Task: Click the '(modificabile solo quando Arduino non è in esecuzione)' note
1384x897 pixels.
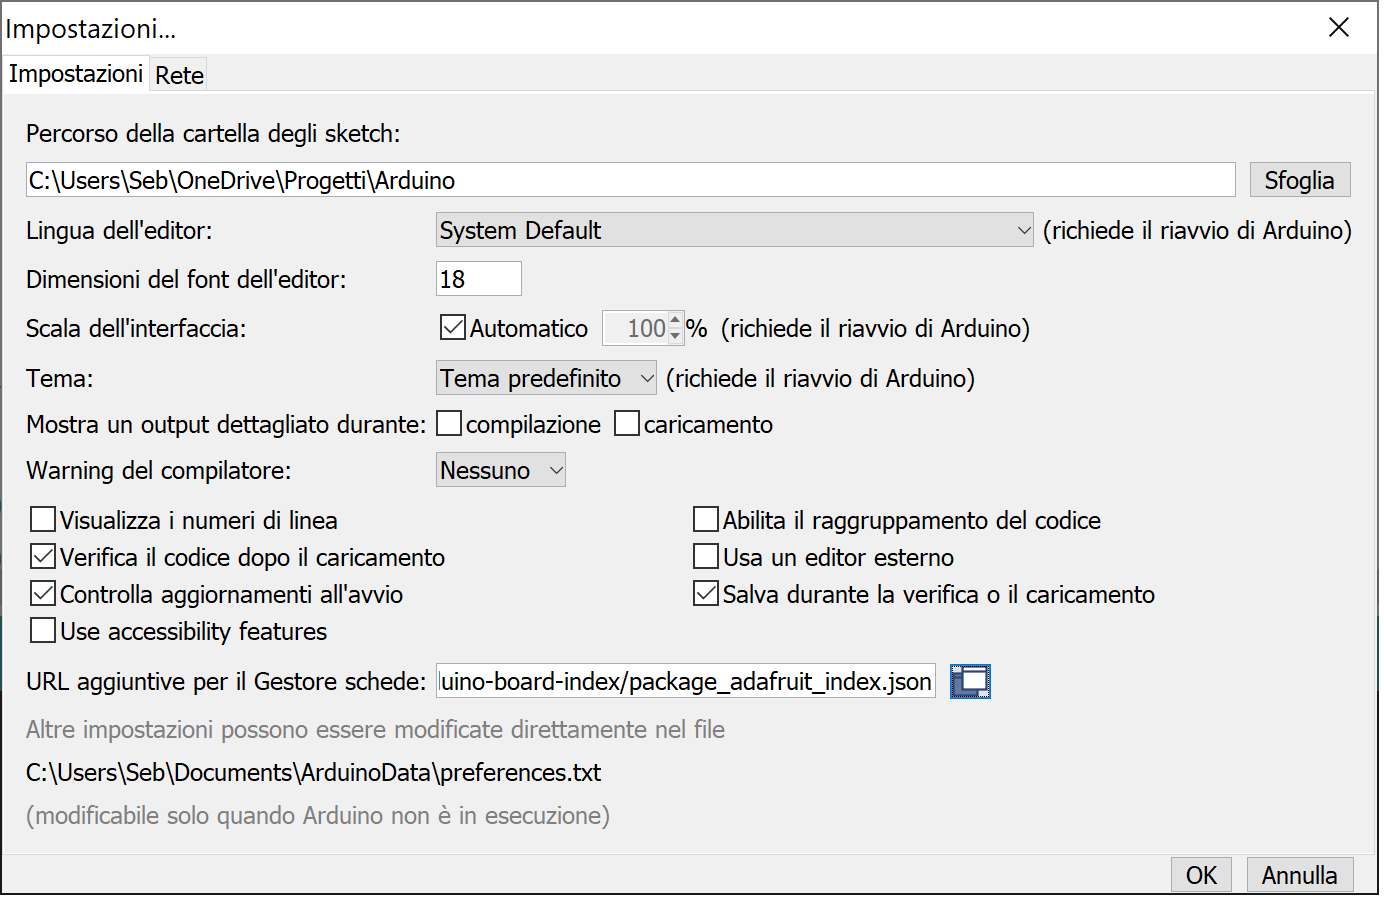Action: [318, 816]
